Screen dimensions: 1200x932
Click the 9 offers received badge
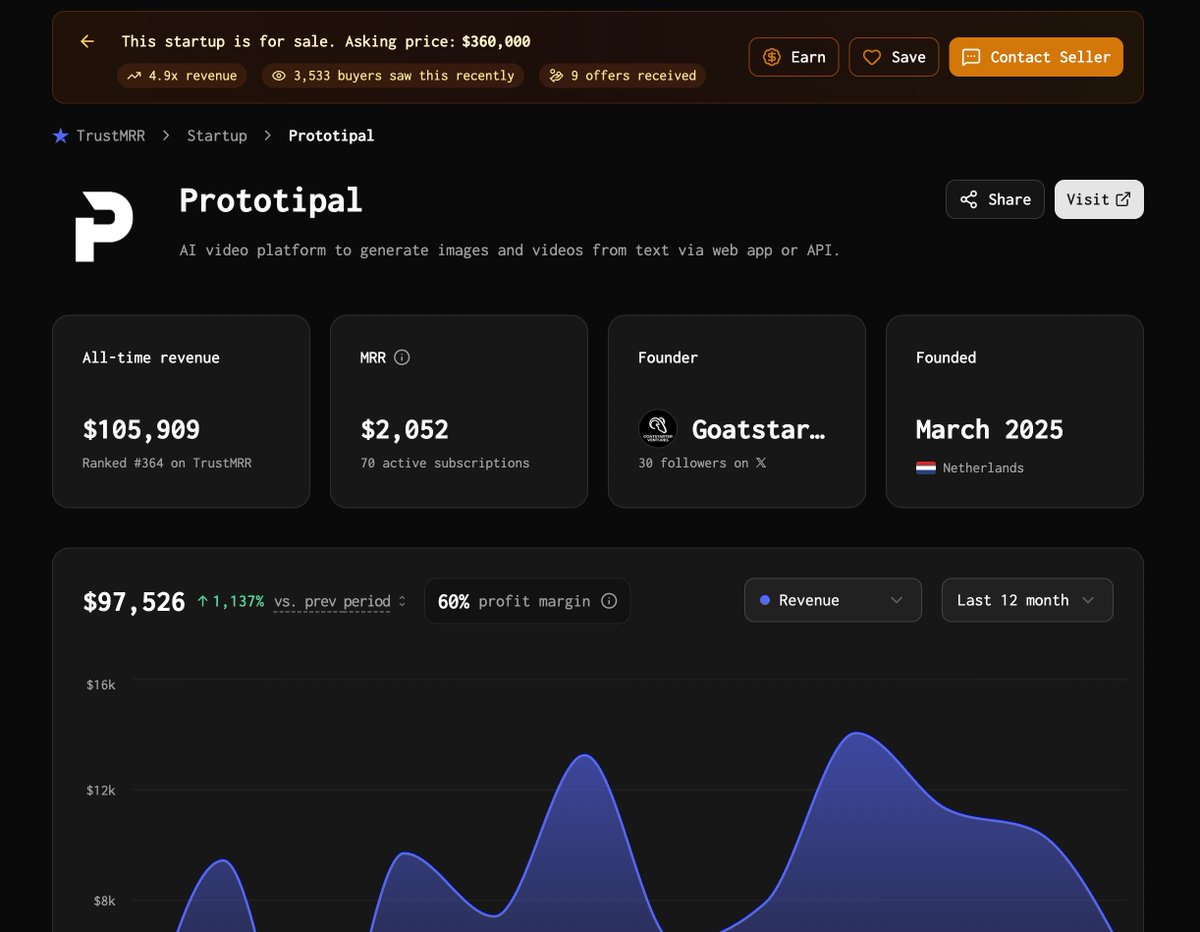622,75
